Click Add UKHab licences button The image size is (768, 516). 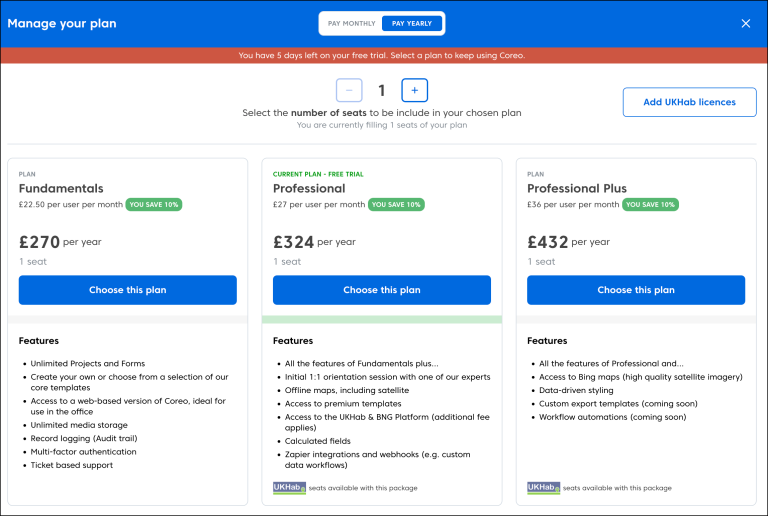[690, 102]
